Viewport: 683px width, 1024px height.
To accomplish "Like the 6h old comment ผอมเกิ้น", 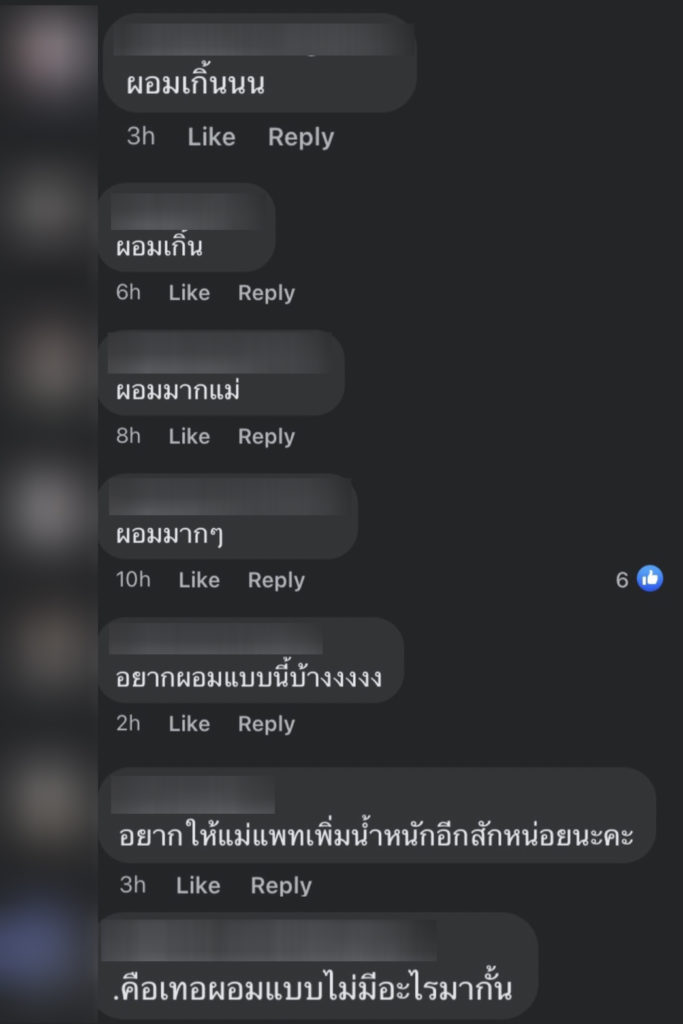I will tap(189, 292).
